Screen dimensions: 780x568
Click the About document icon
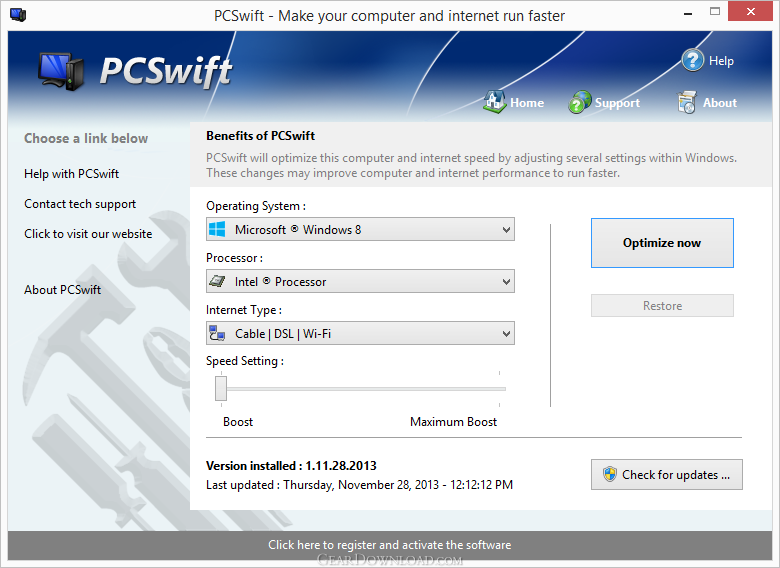pos(686,102)
